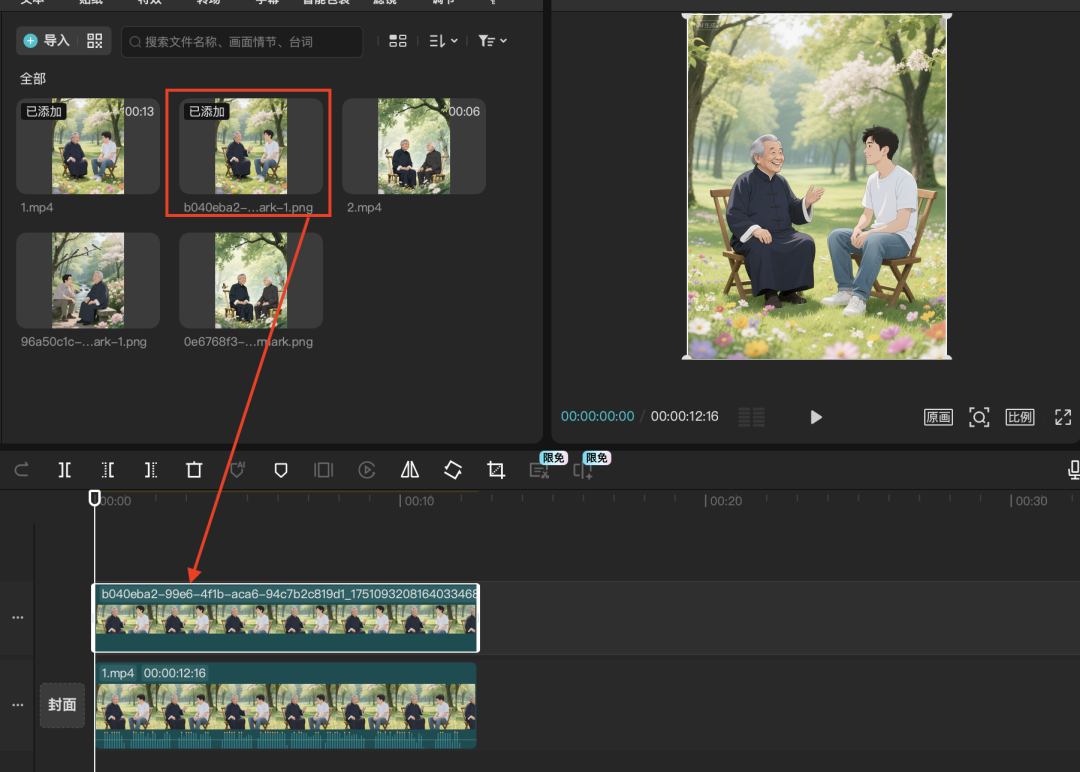Expand the sort order dropdown
The image size is (1080, 772).
pyautogui.click(x=443, y=41)
